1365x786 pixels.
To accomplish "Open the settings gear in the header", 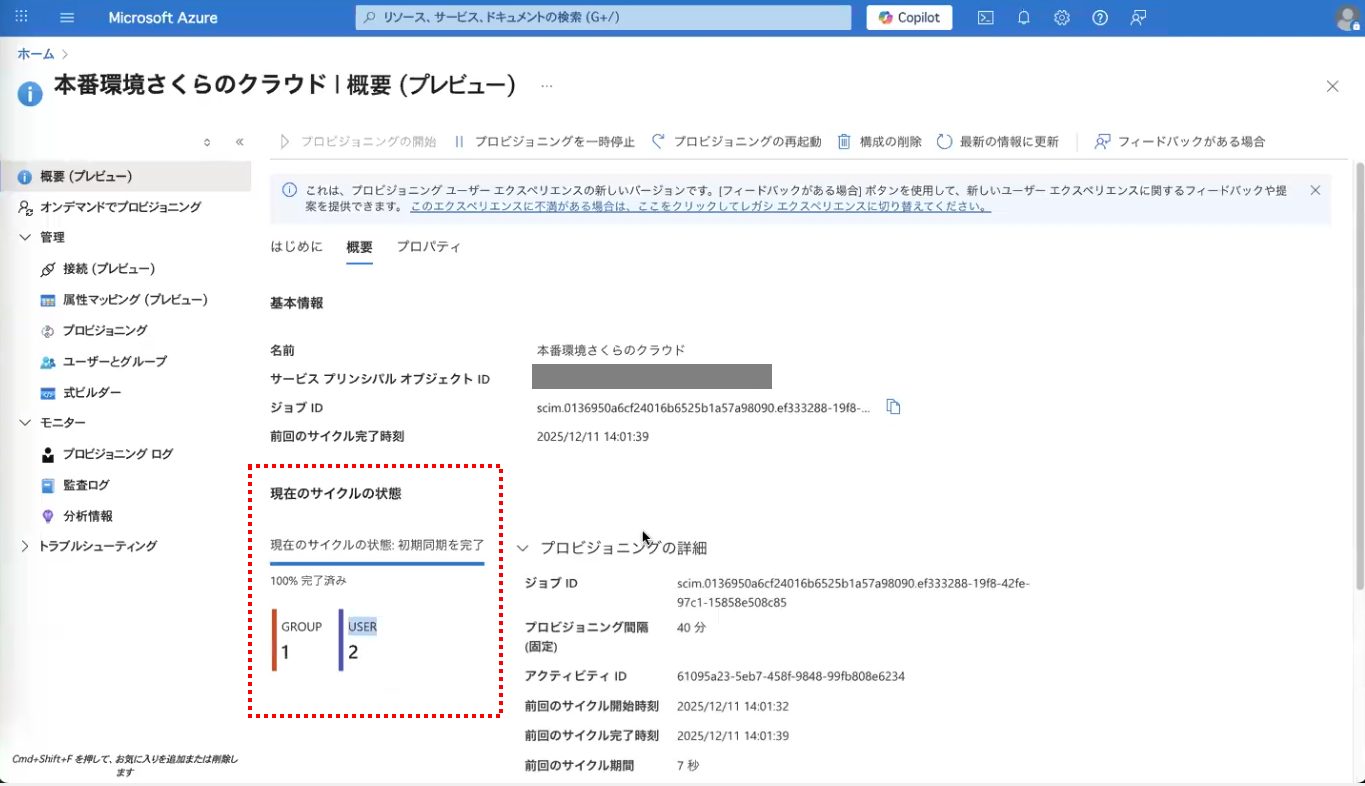I will pos(1061,18).
